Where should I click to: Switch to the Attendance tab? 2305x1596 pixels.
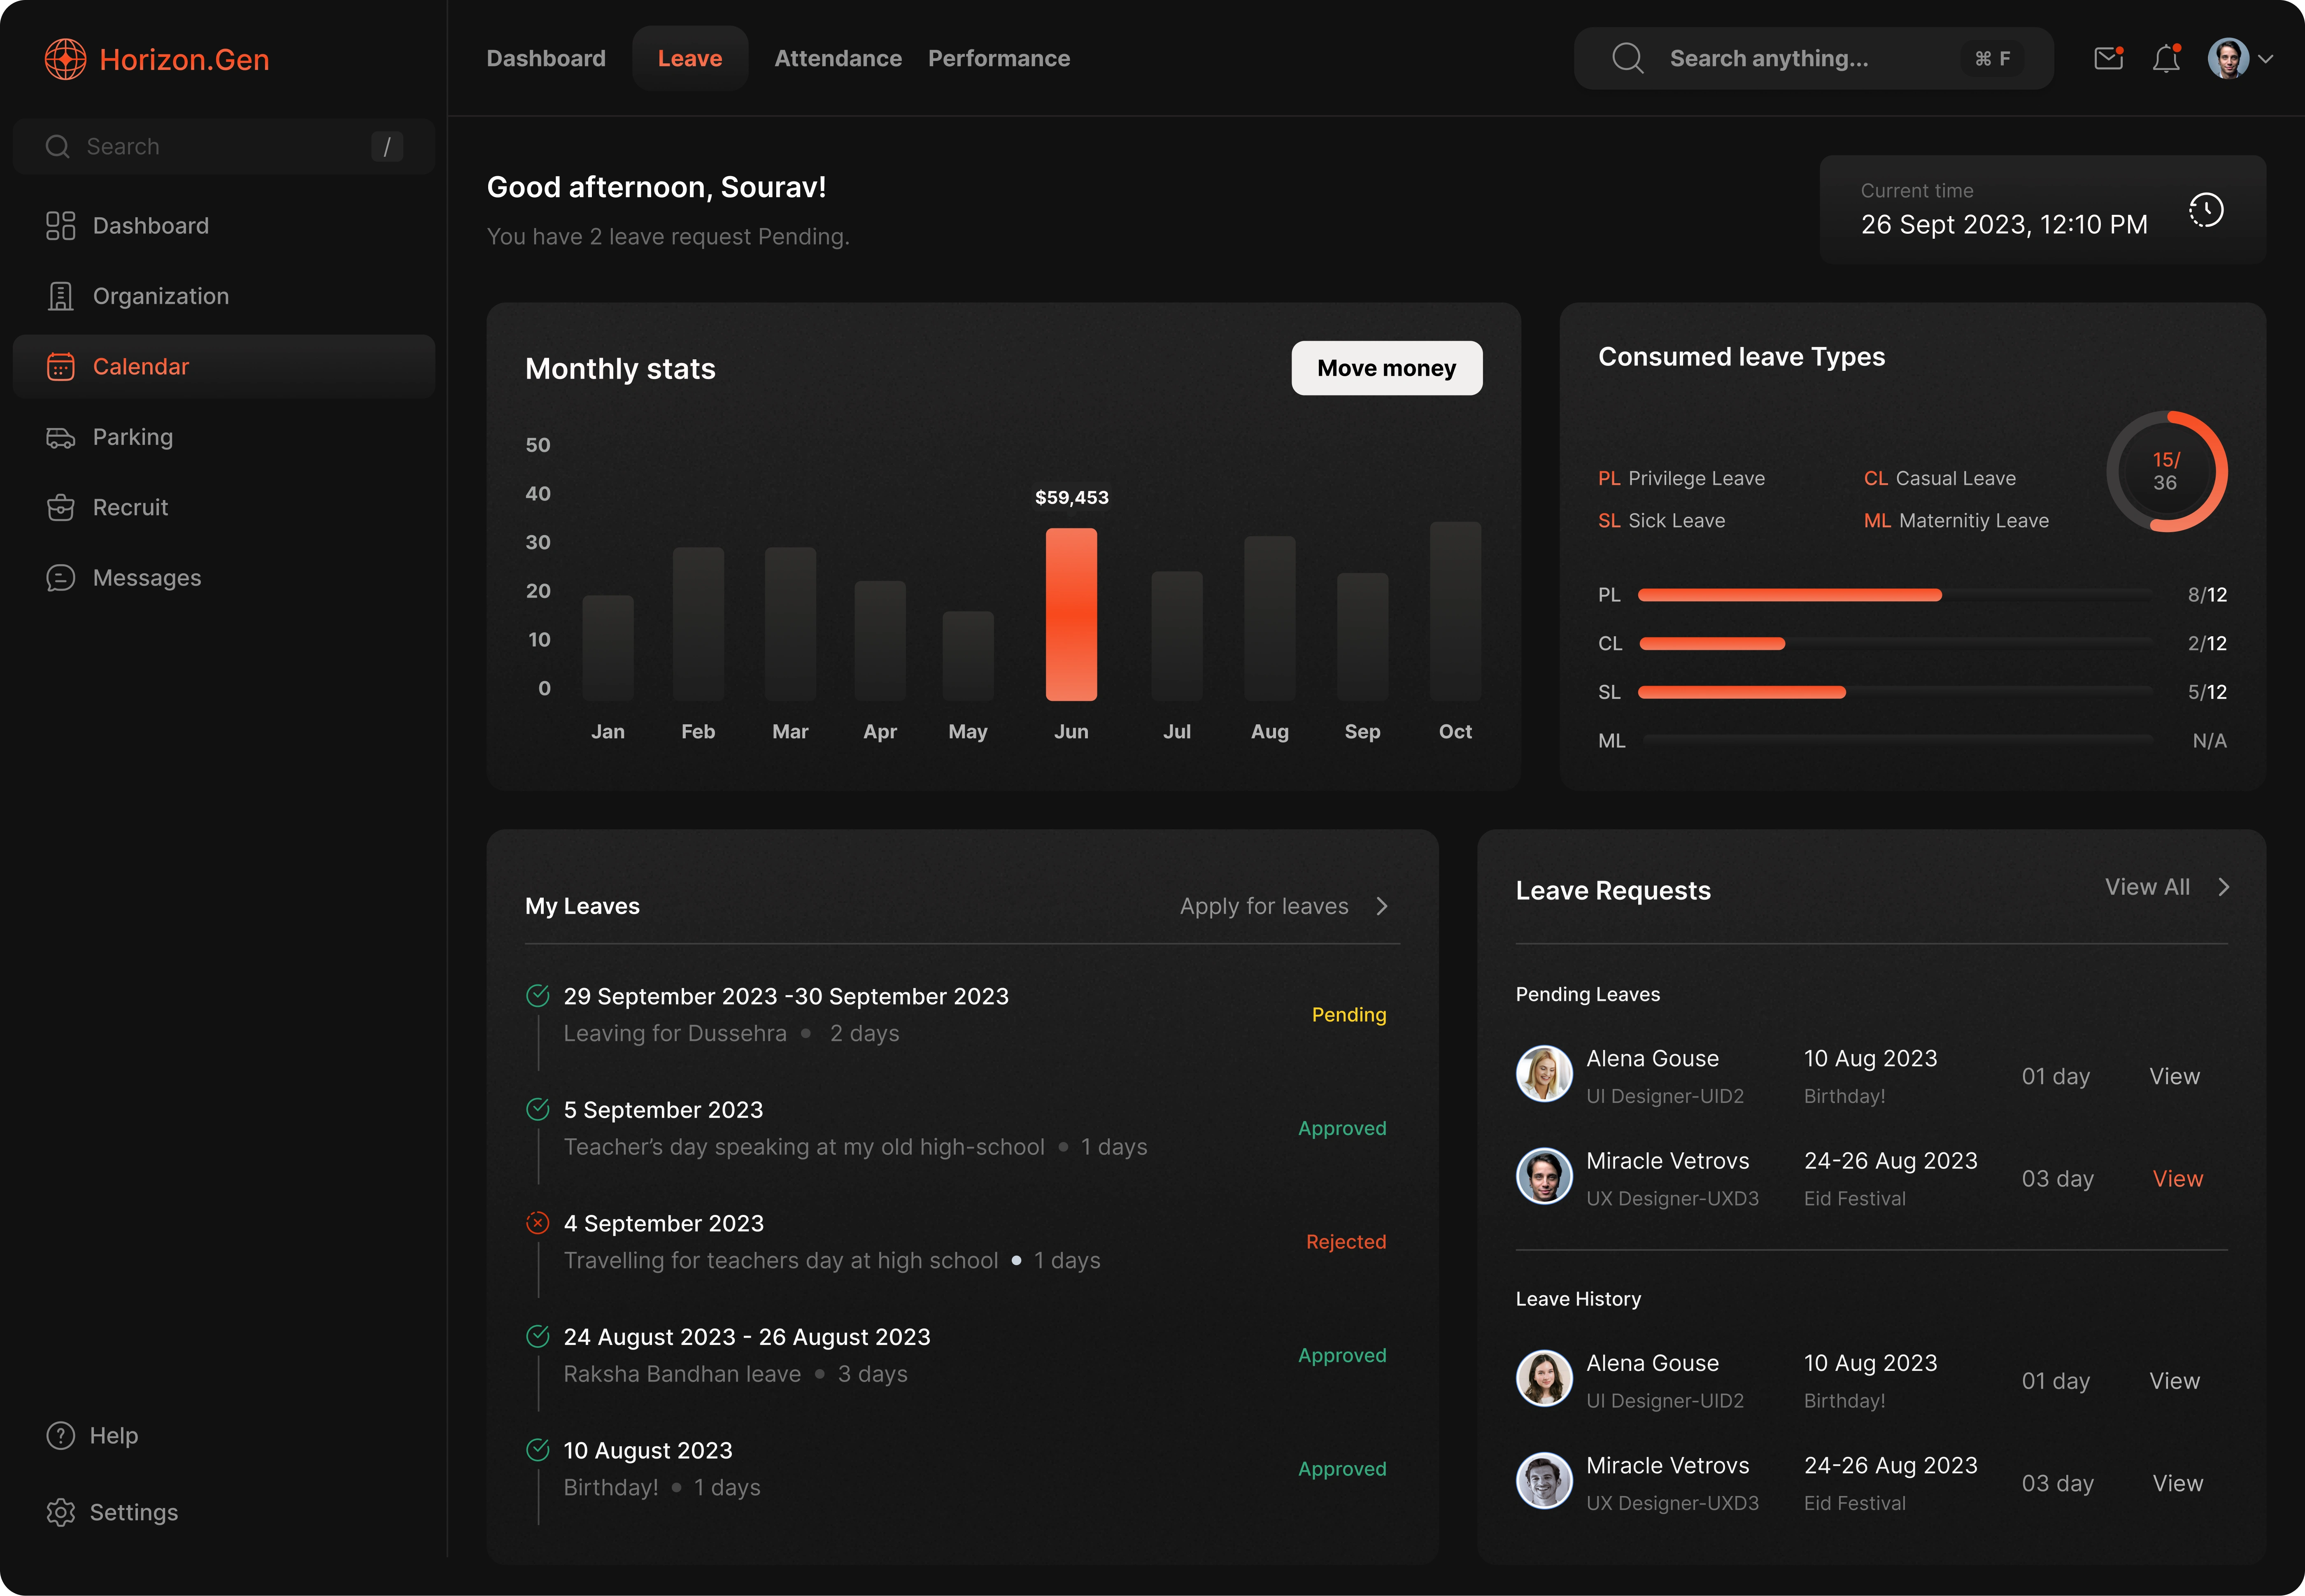coord(838,58)
